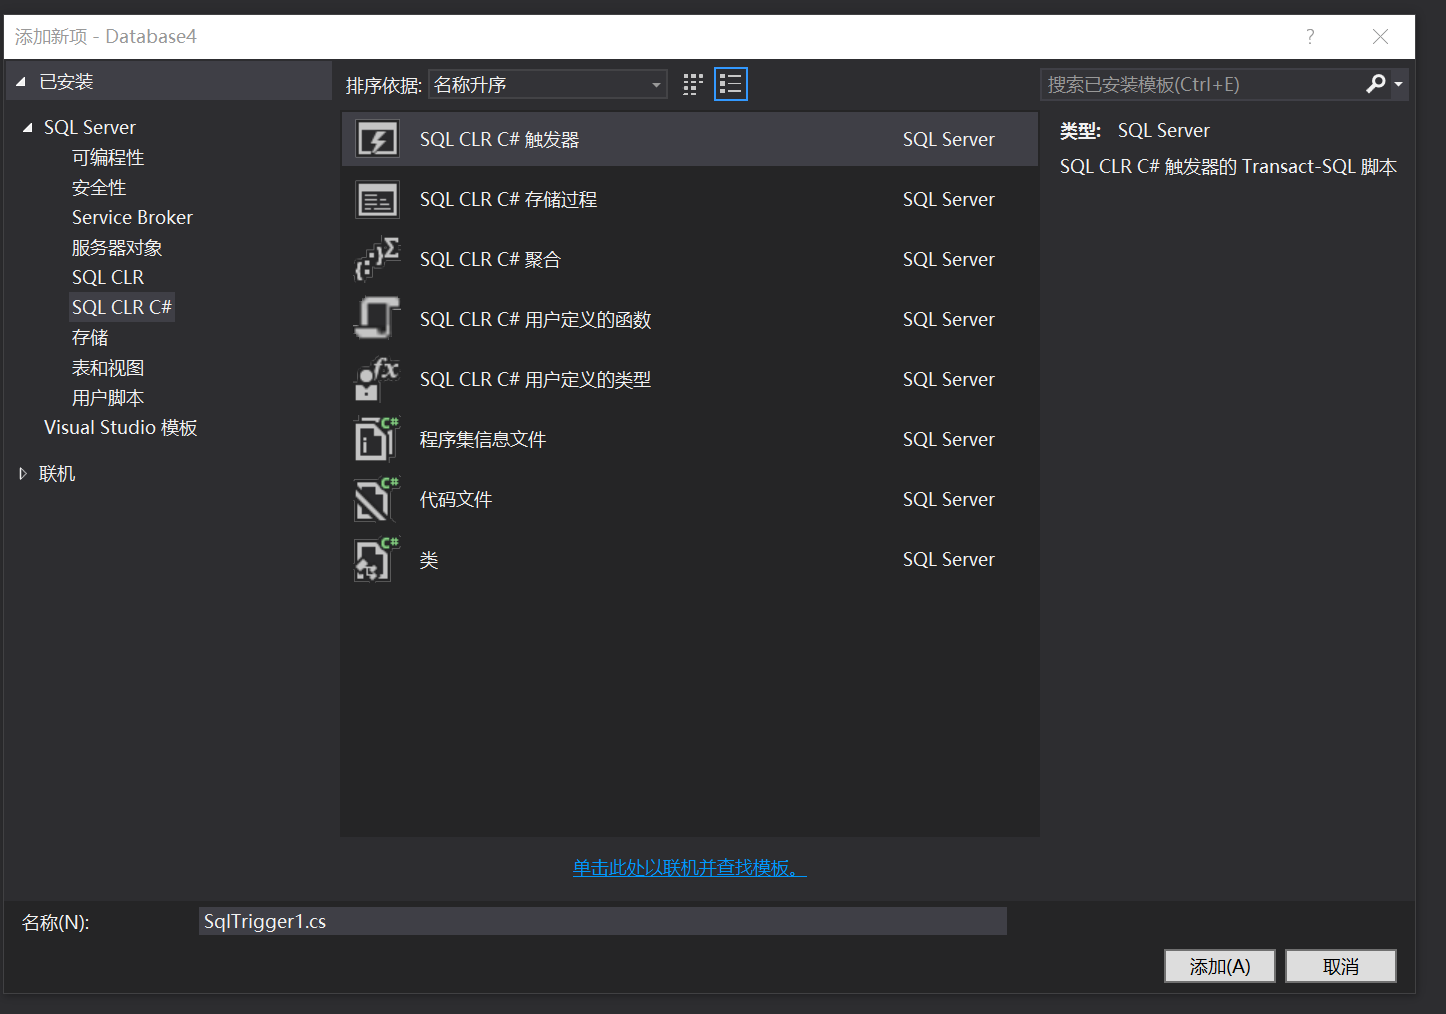This screenshot has width=1446, height=1014.
Task: Select the SQL CLR C# 用户定义的类型 icon
Action: coord(377,379)
